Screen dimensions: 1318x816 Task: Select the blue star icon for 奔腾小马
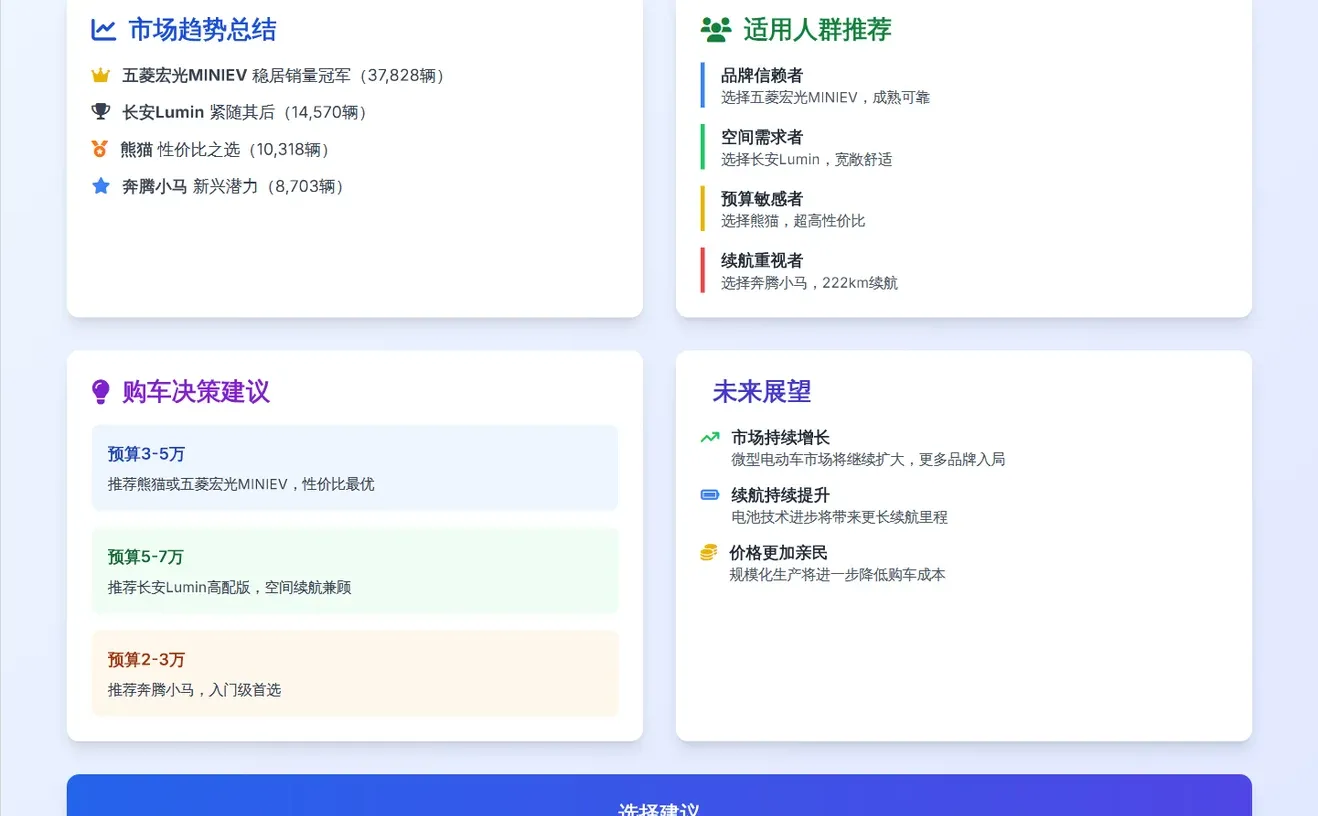point(100,186)
